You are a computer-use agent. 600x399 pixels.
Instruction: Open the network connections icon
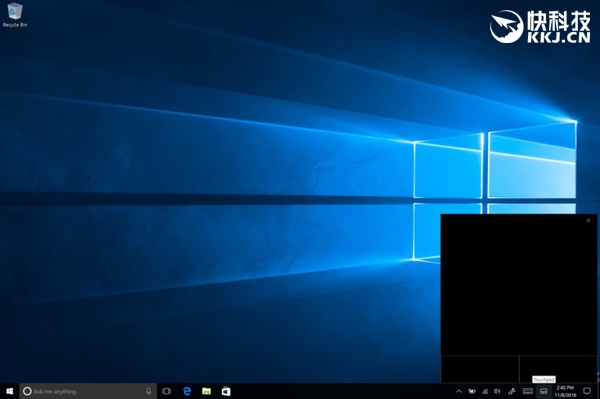pos(485,391)
